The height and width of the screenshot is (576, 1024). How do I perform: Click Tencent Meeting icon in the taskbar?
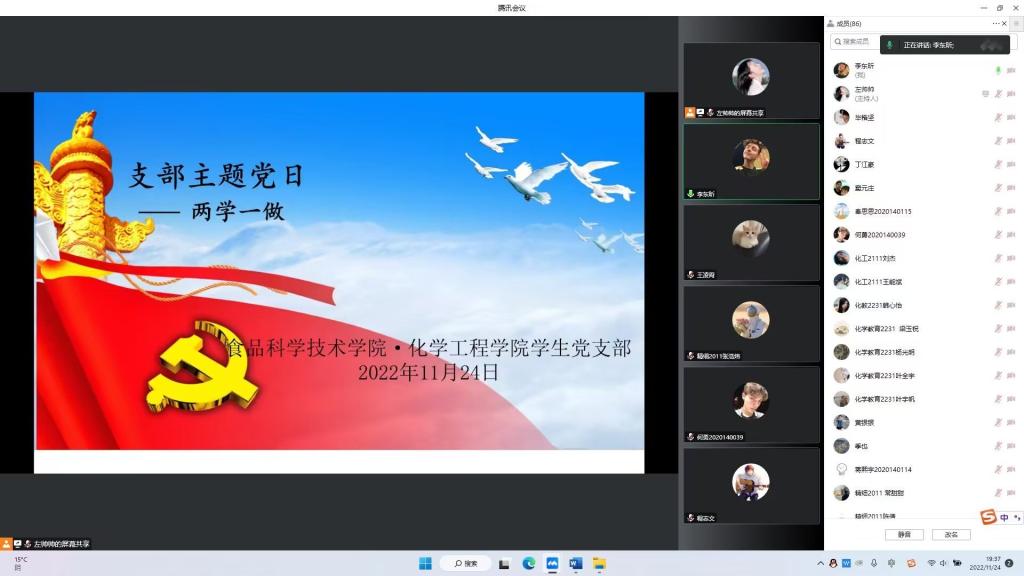[x=552, y=563]
